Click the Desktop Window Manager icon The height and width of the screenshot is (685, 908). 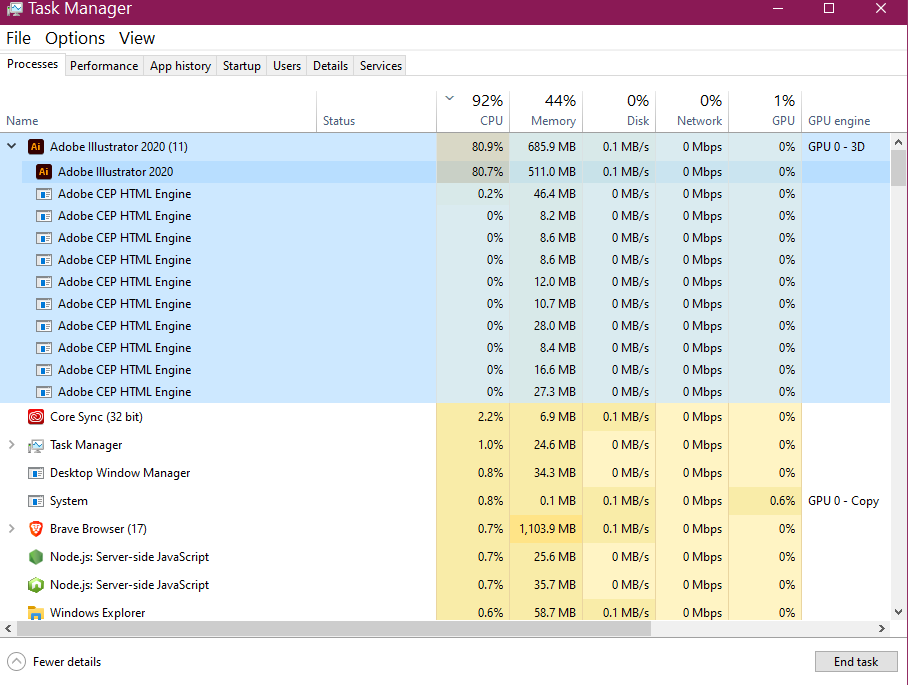[36, 473]
